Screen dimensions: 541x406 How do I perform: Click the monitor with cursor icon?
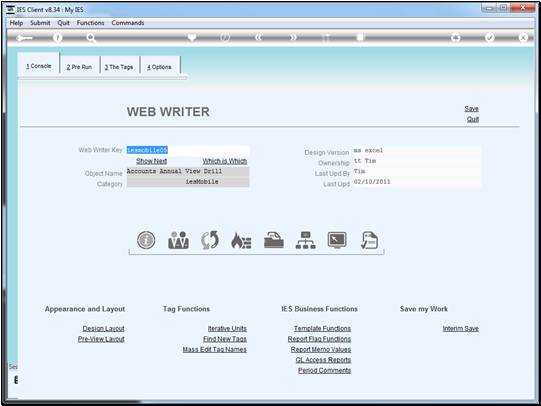click(x=337, y=240)
